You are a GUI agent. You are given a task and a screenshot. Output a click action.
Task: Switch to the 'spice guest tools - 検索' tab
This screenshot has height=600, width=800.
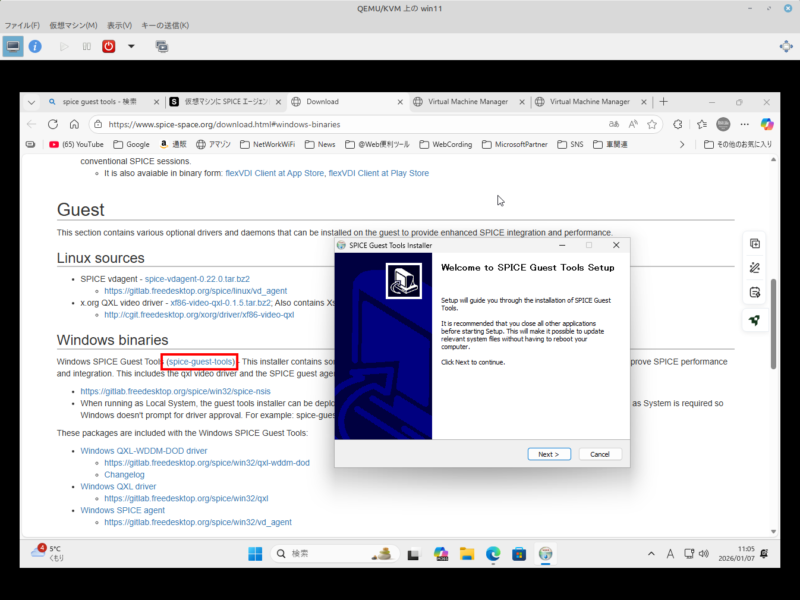[x=100, y=101]
